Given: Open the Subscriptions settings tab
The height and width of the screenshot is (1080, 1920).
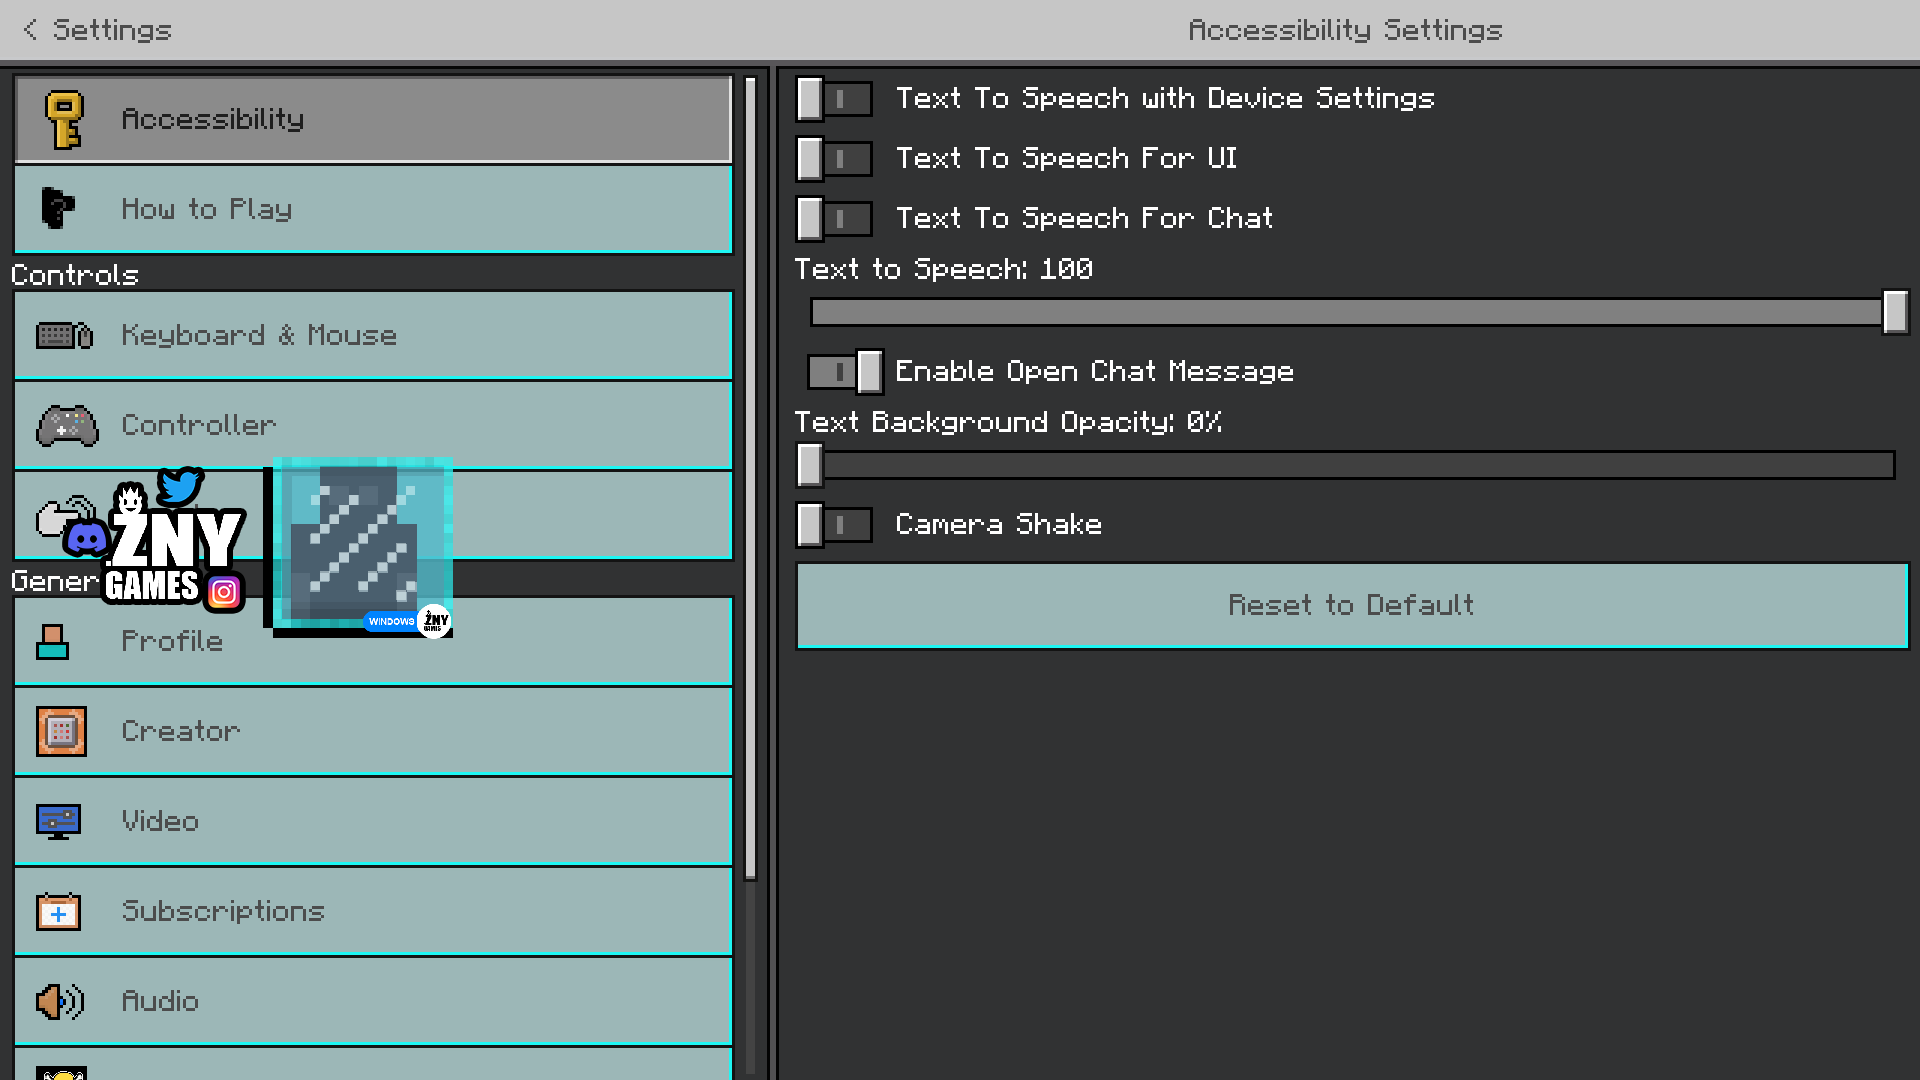Looking at the screenshot, I should [372, 911].
